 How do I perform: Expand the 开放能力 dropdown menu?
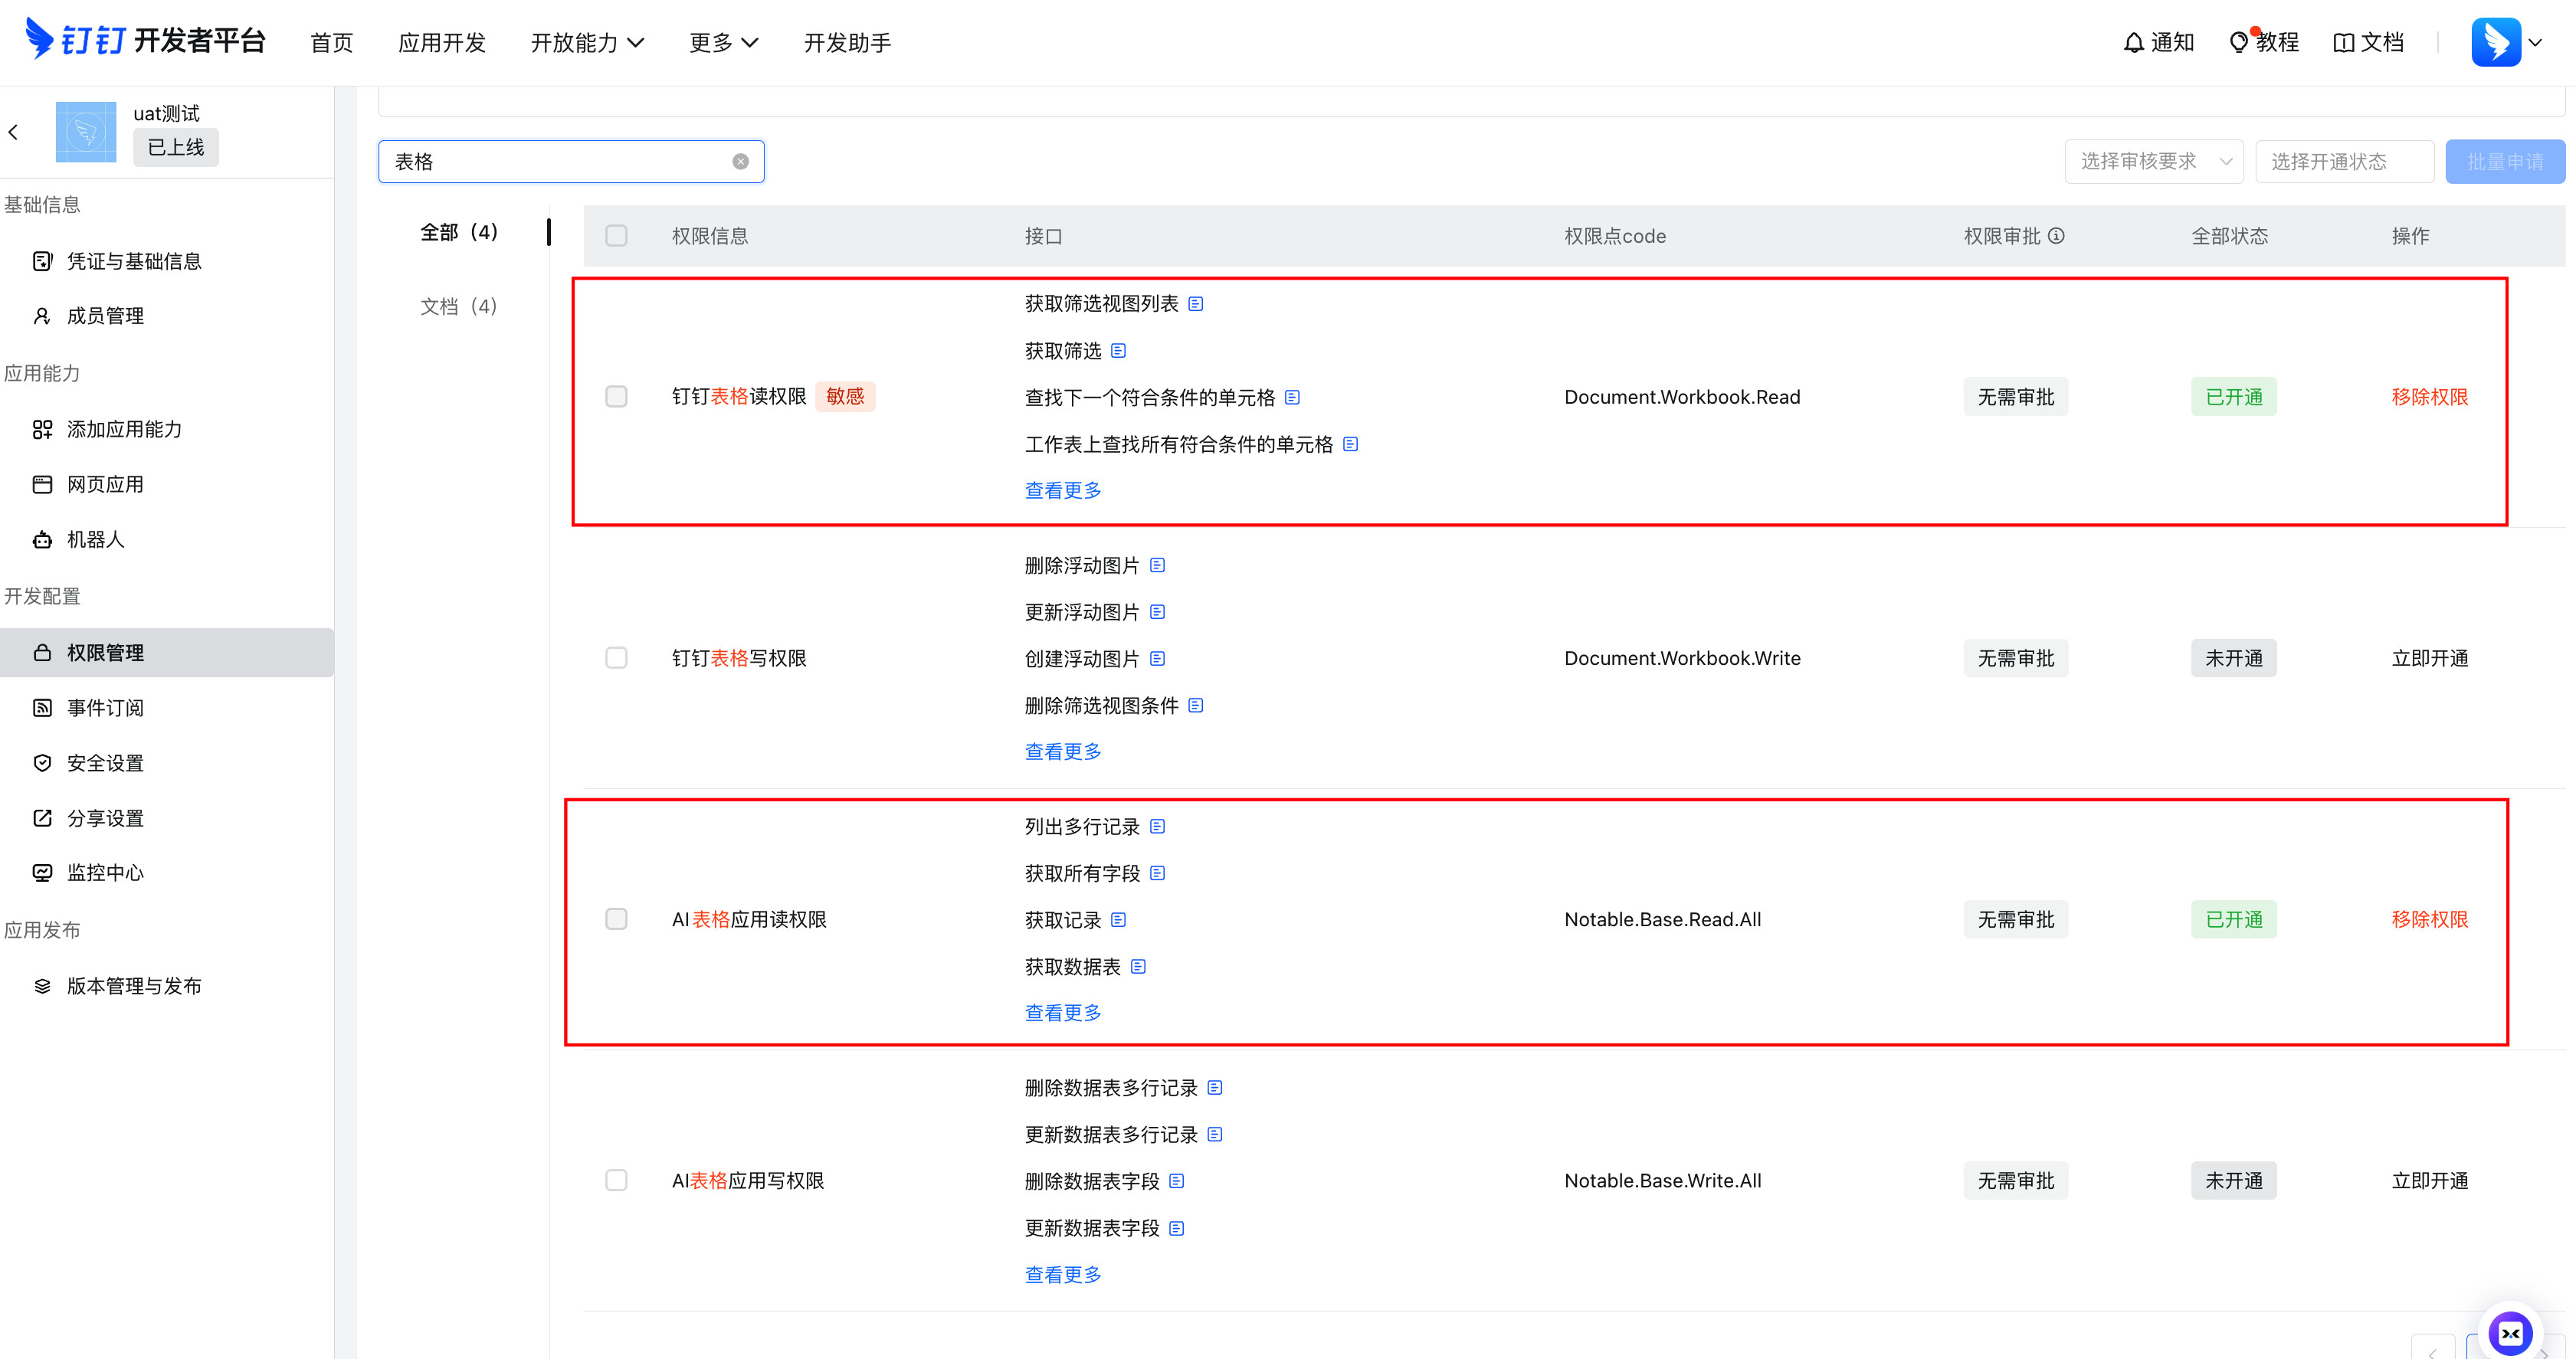pos(587,43)
